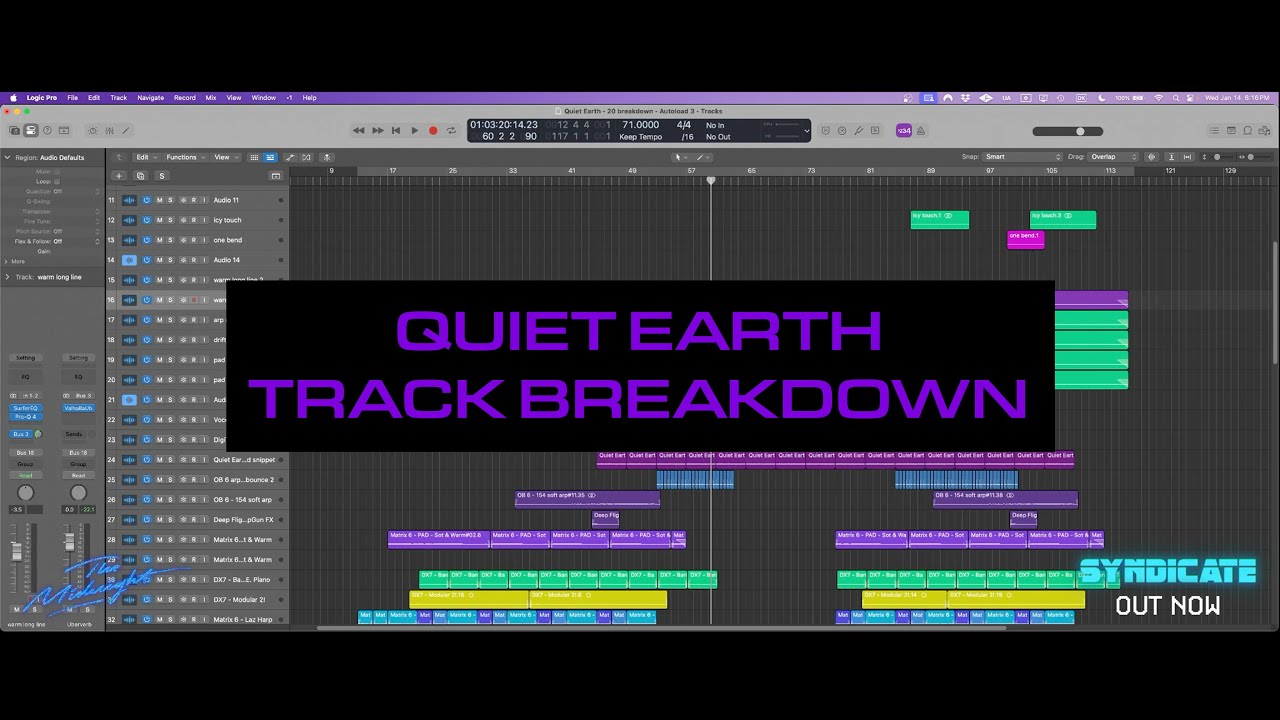Toggle global Solo S button
Viewport: 1280px width, 720px height.
tap(162, 176)
